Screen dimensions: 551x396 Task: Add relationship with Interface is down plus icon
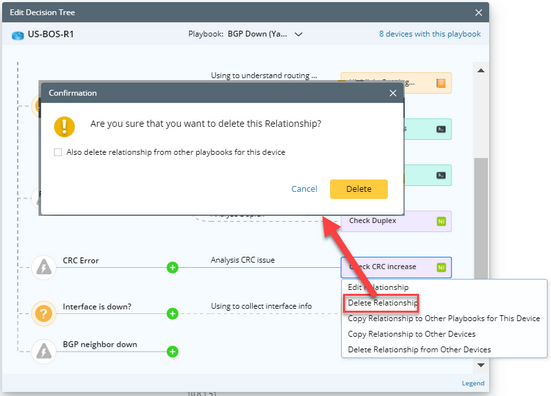click(172, 313)
